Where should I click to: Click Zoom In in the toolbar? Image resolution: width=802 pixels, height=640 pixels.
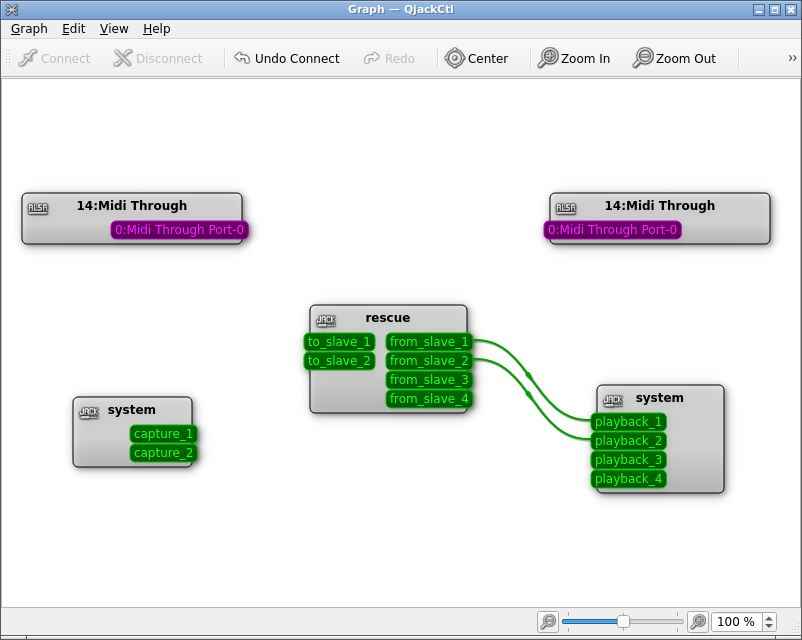point(574,58)
